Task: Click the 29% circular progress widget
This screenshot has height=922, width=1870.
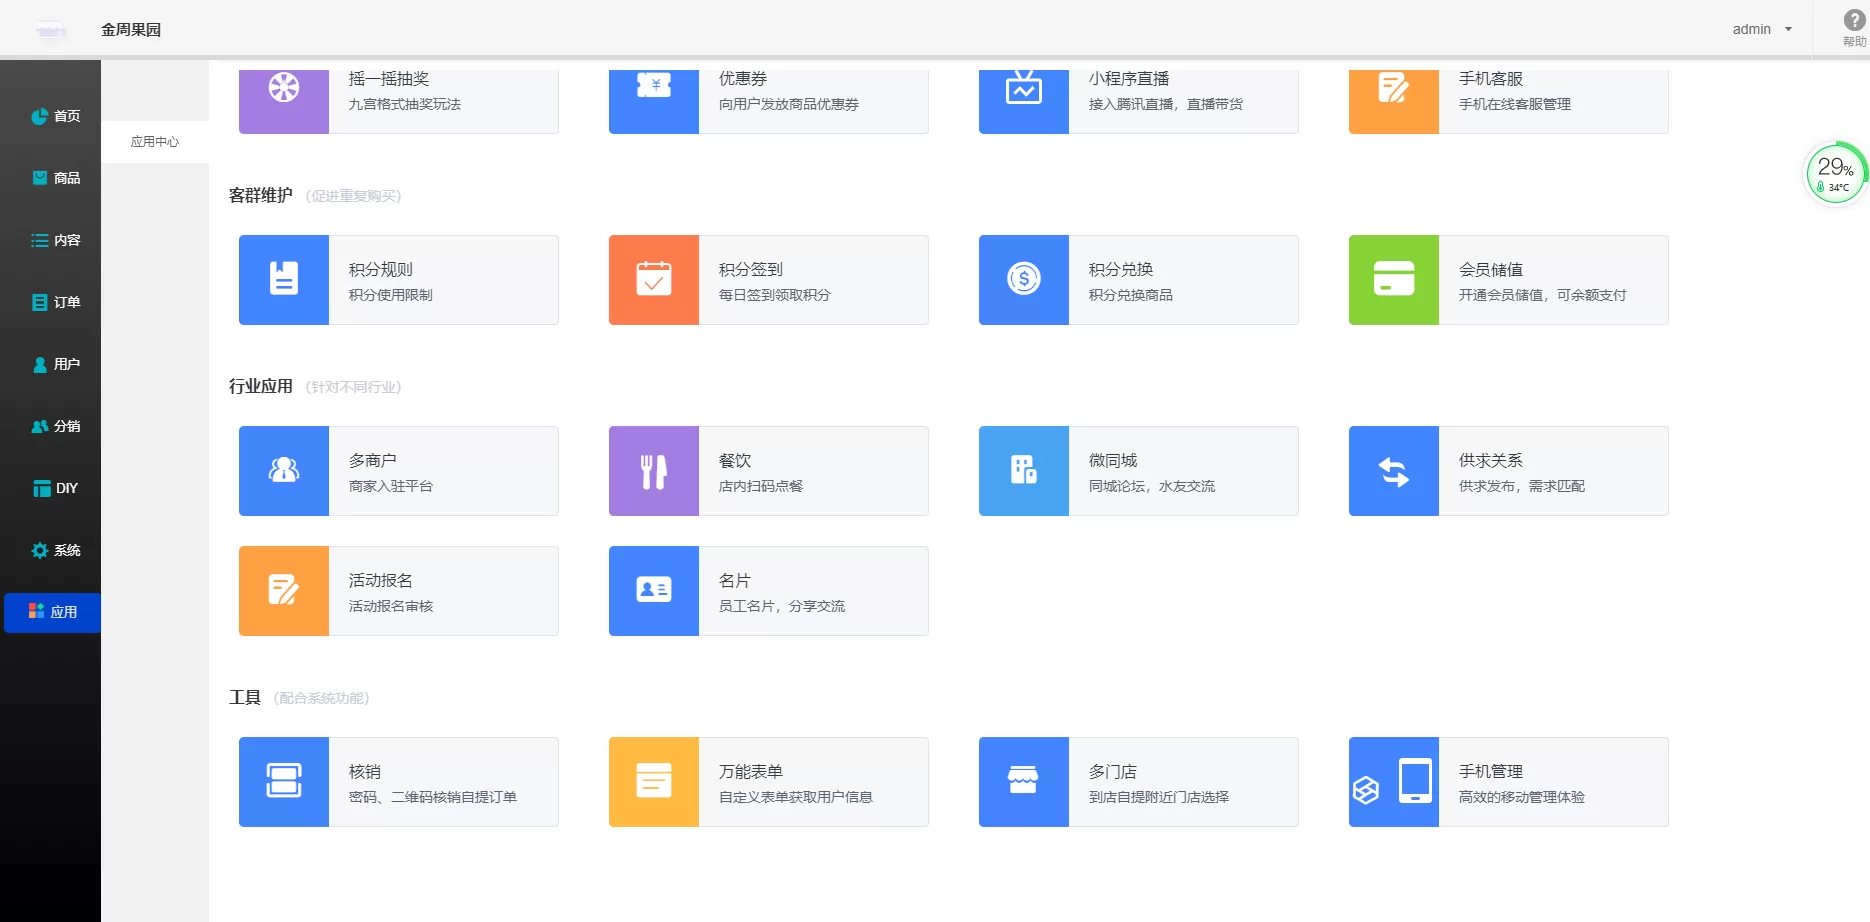Action: pyautogui.click(x=1834, y=172)
